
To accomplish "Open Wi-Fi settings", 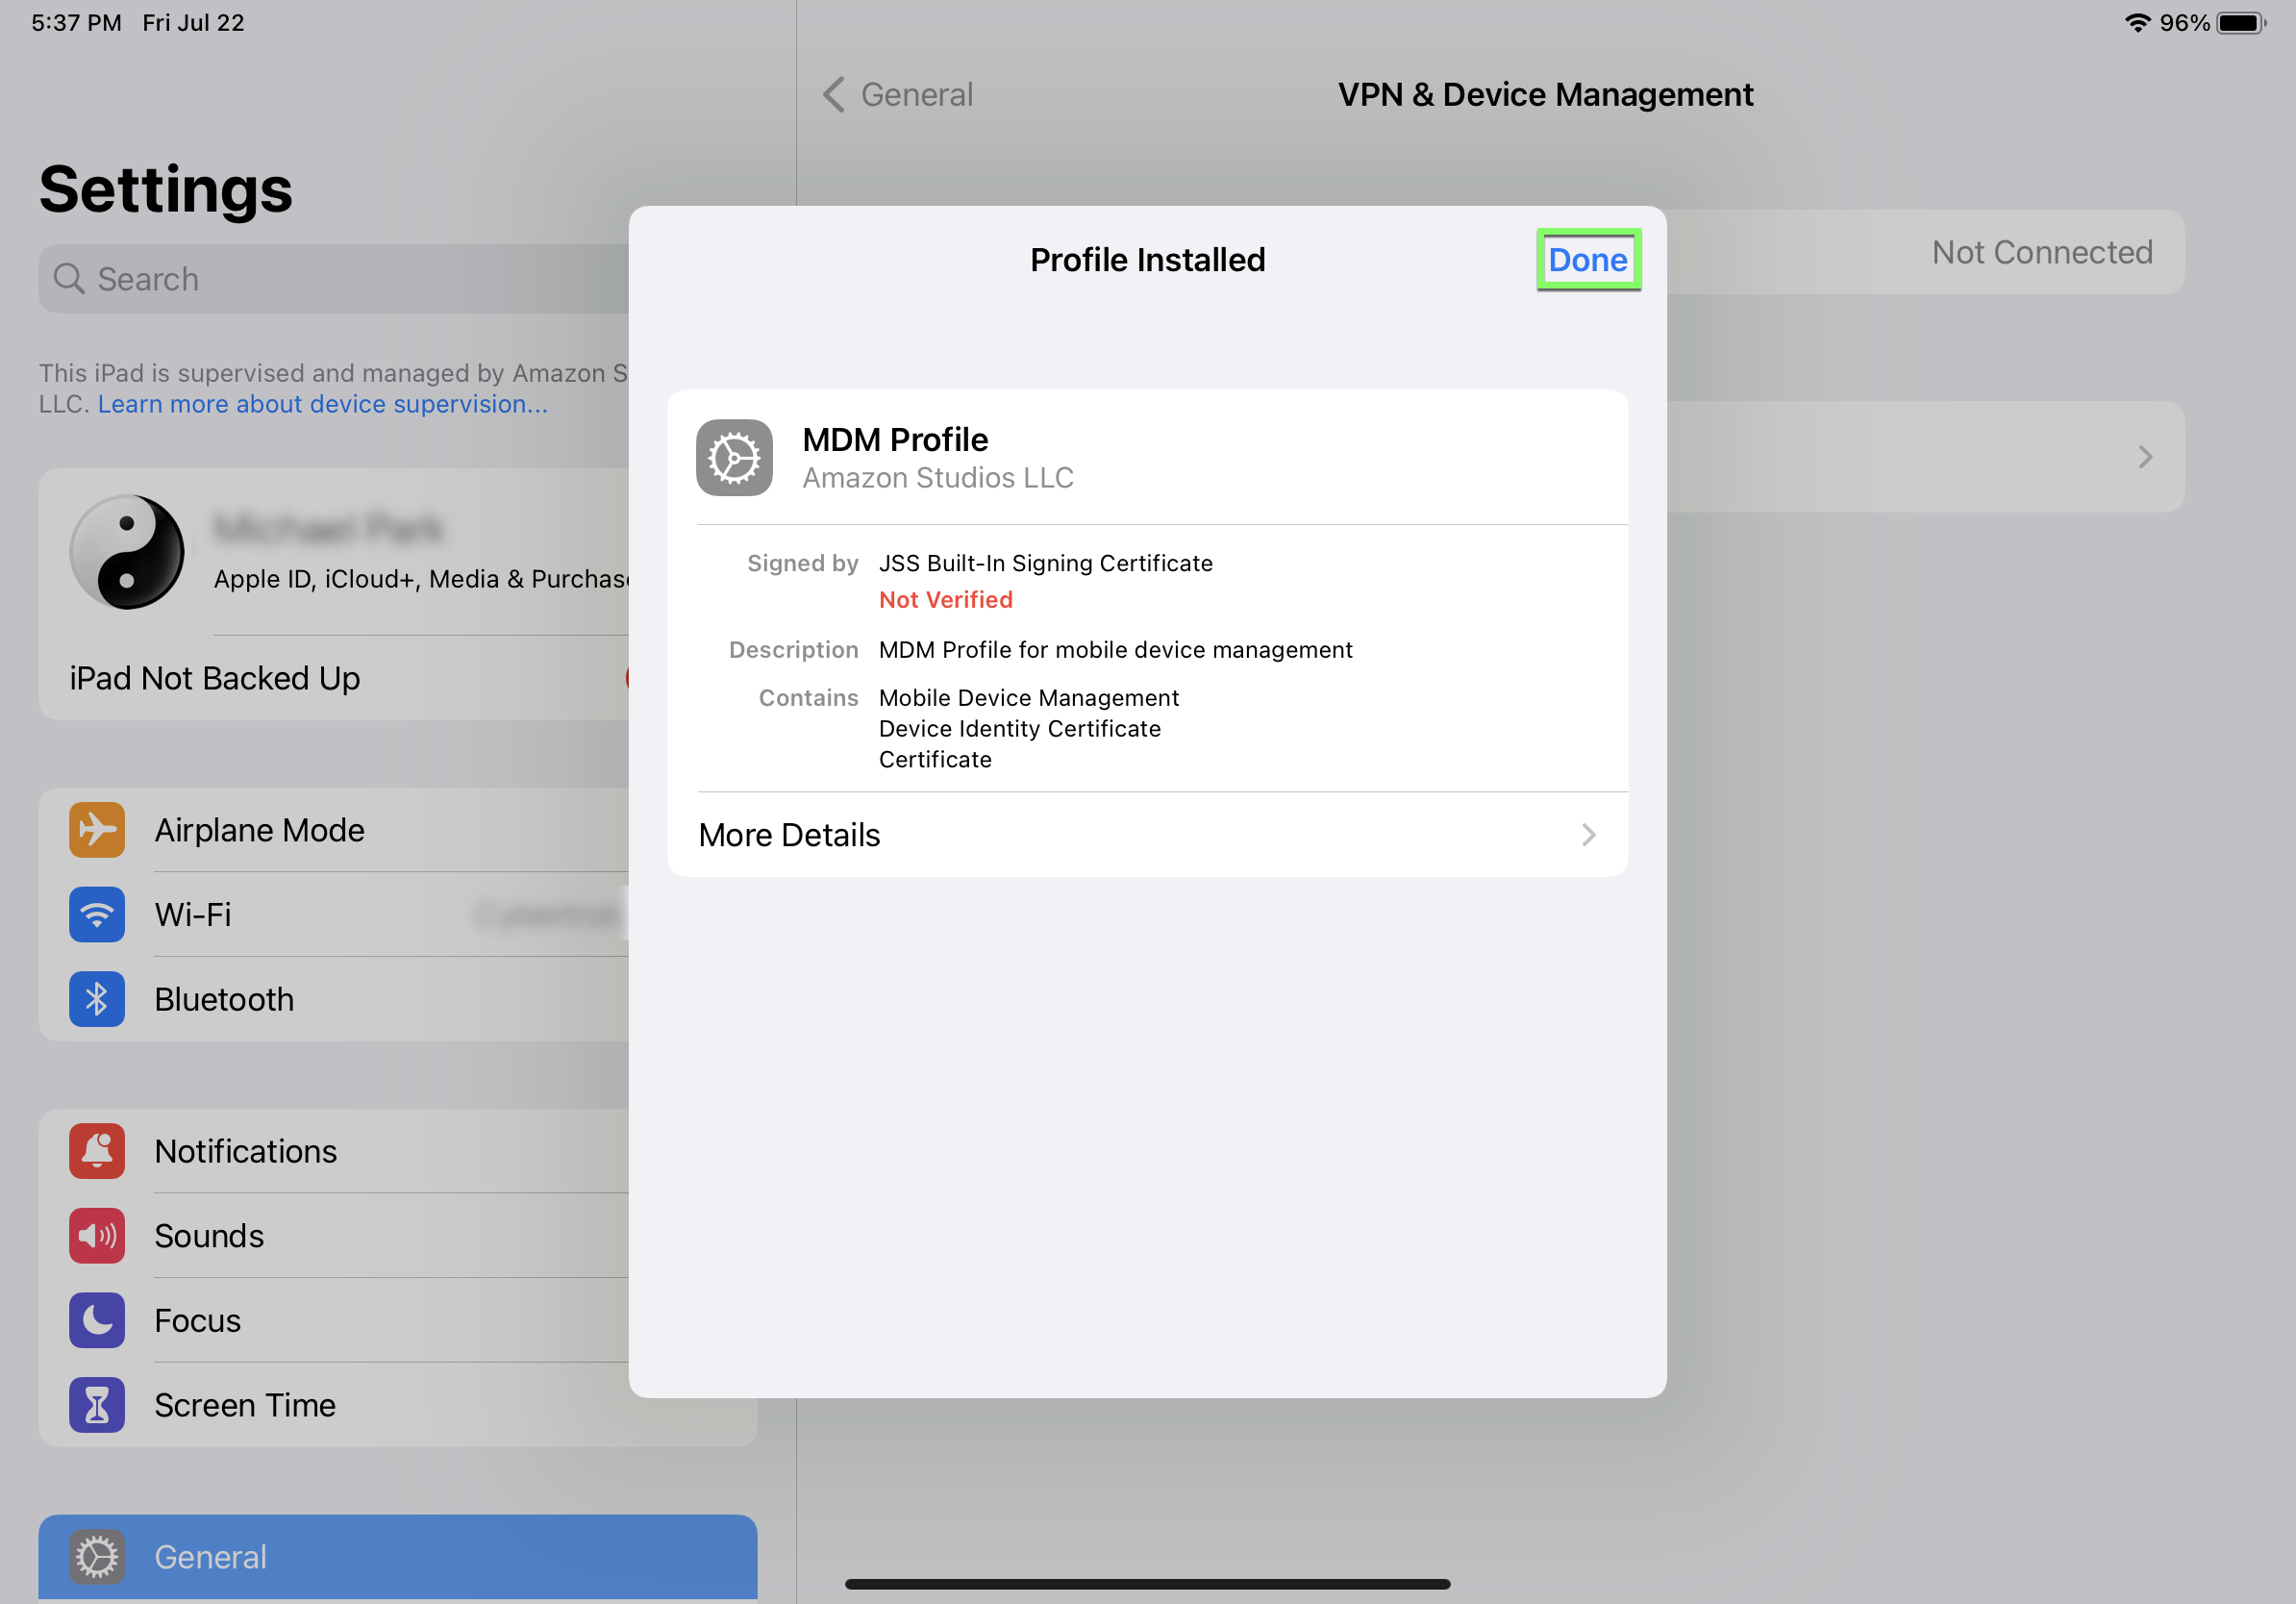I will pyautogui.click(x=334, y=914).
